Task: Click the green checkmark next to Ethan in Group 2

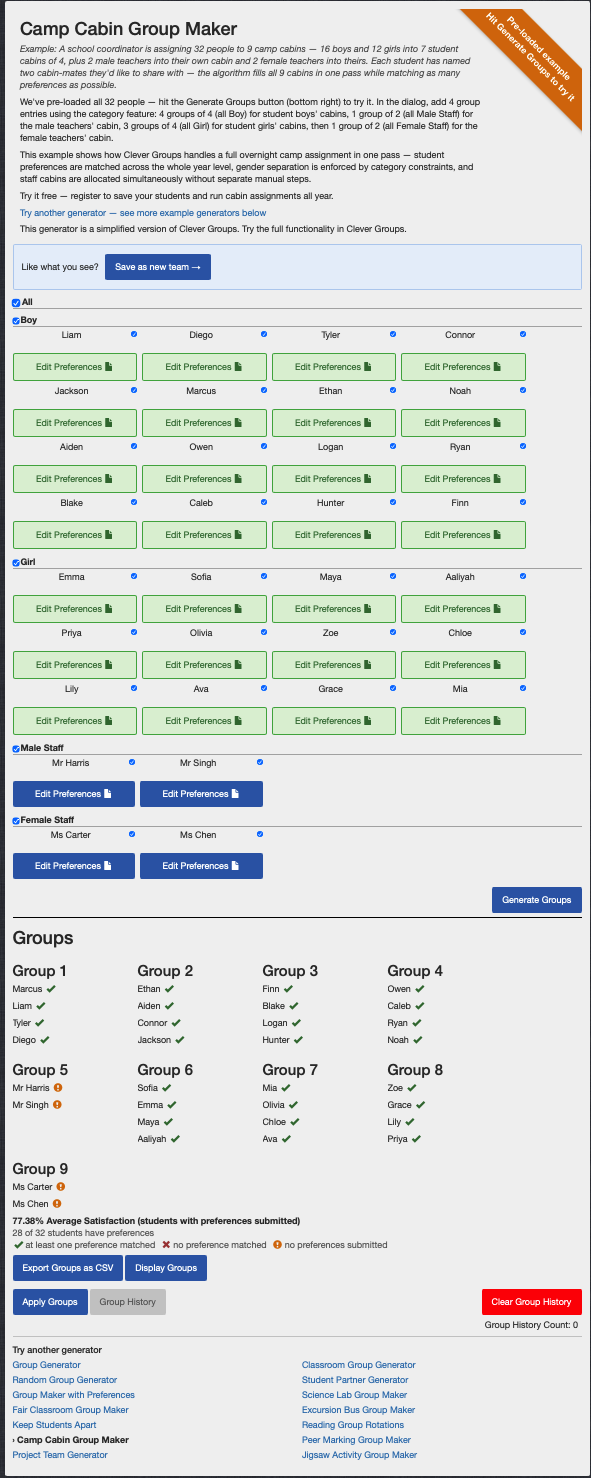Action: pos(170,989)
